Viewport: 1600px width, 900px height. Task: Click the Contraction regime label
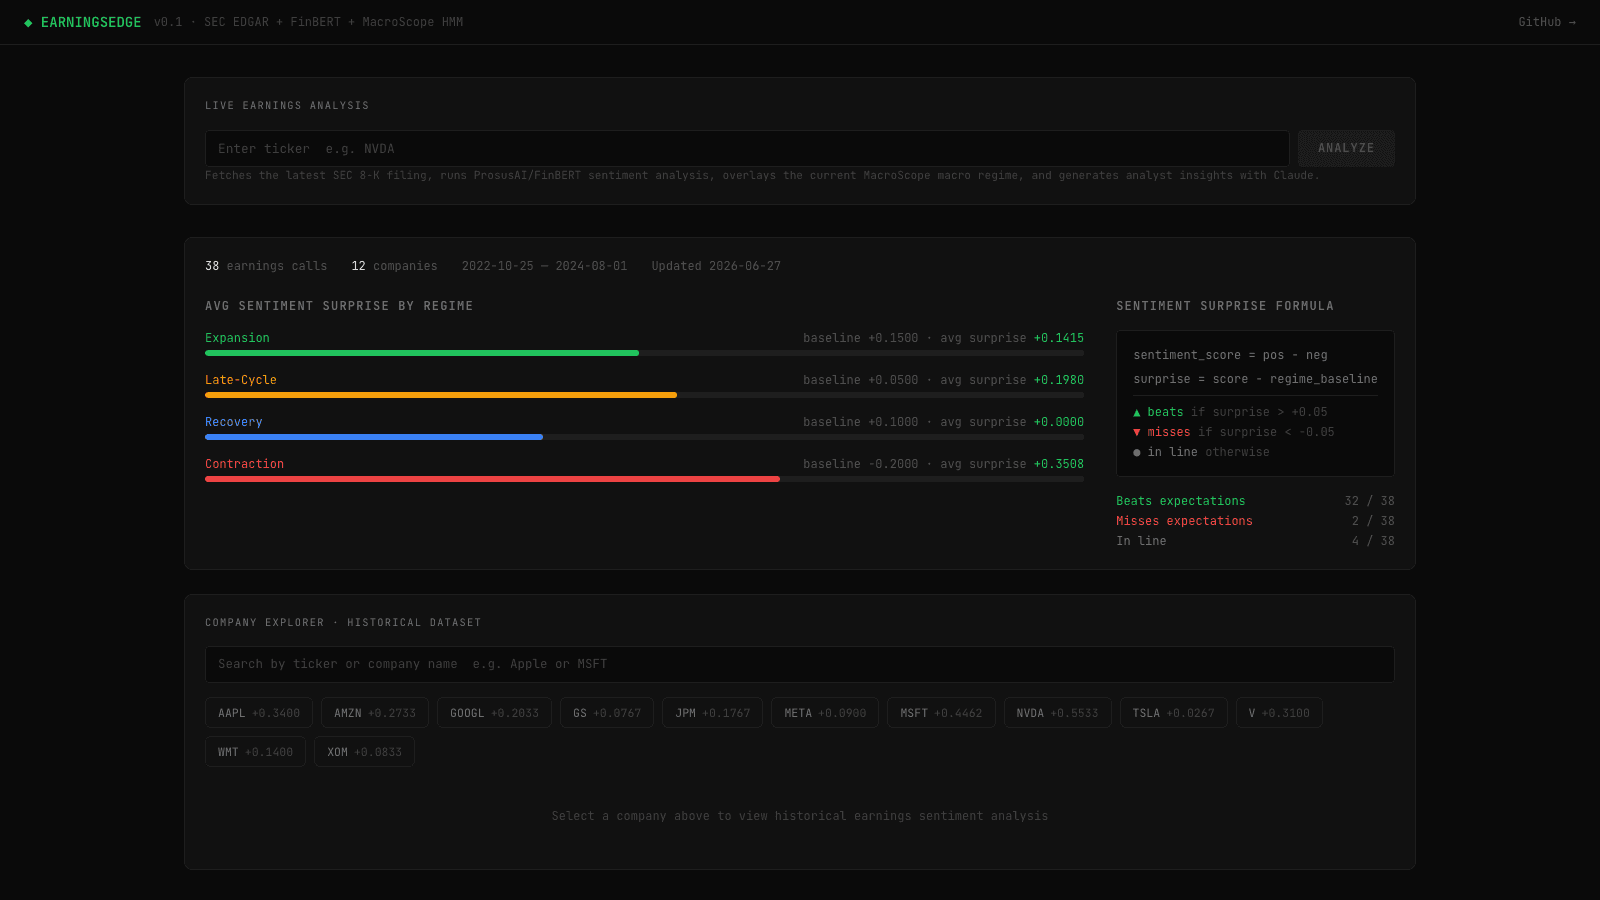tap(244, 464)
